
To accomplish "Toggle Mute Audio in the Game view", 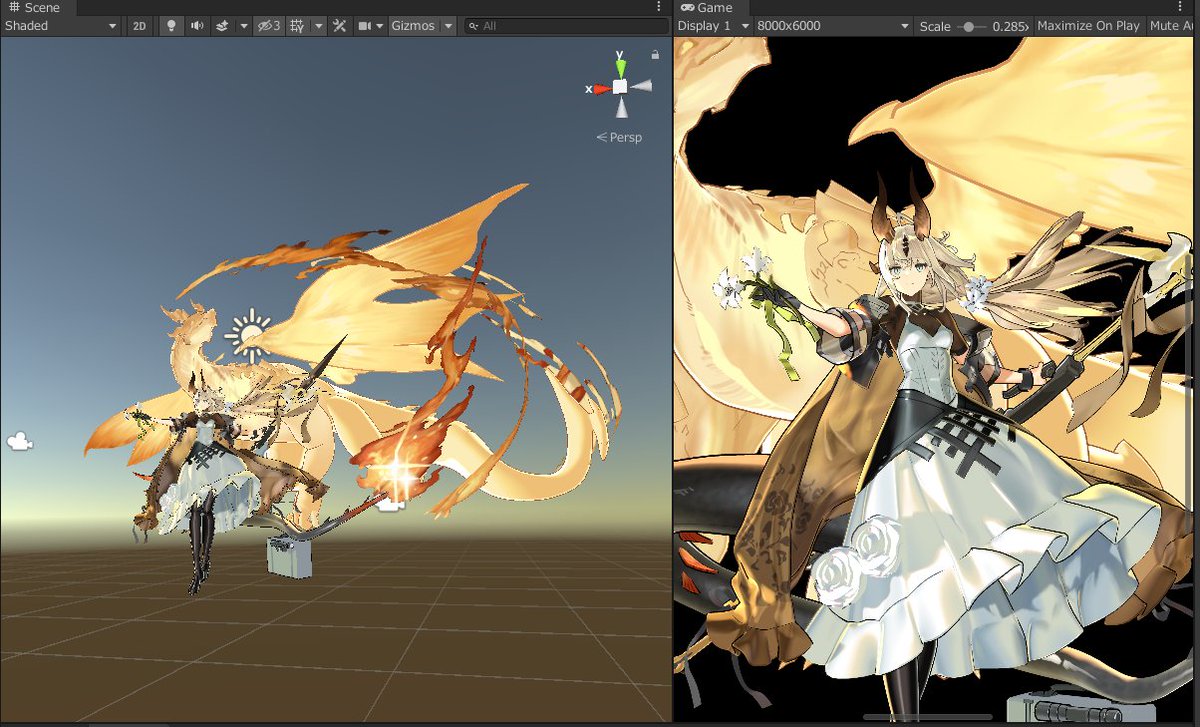I will pyautogui.click(x=1173, y=26).
